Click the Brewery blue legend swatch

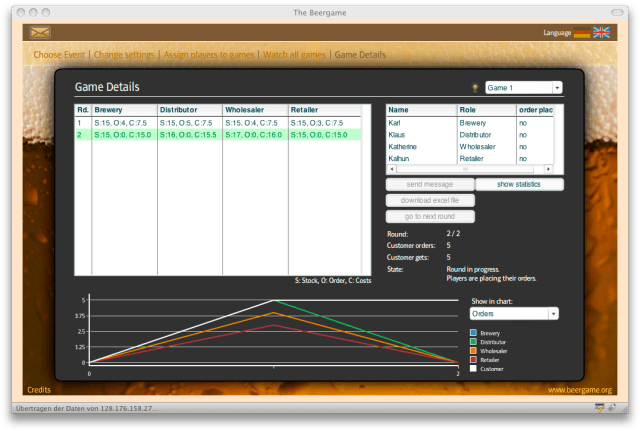473,332
